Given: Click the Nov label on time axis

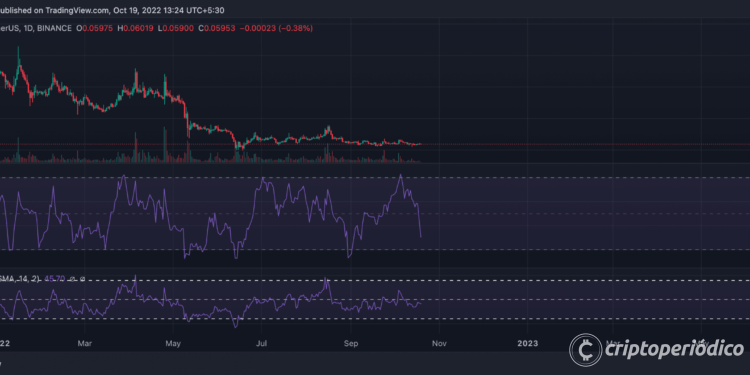Looking at the screenshot, I should 439,343.
